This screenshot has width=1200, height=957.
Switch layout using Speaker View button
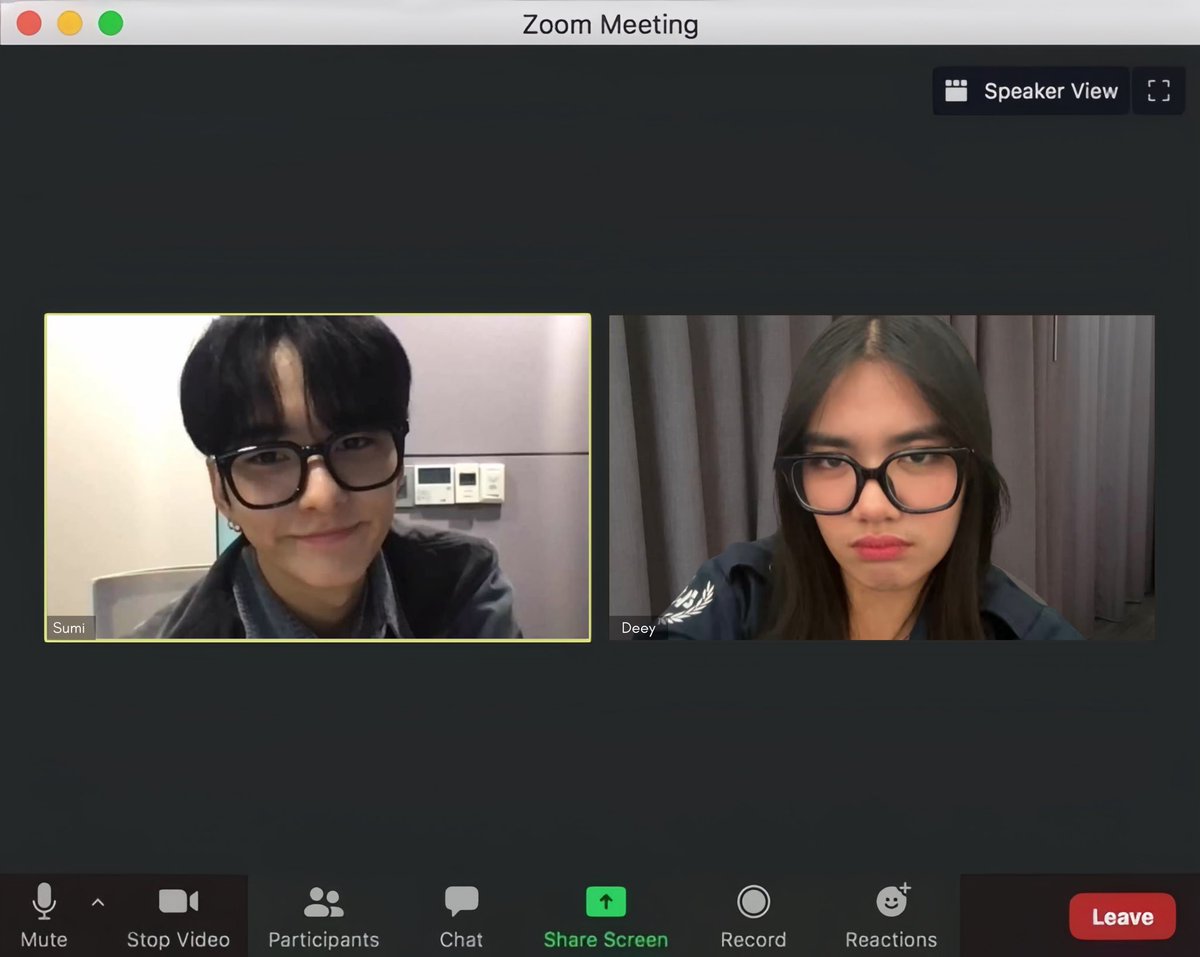pos(1031,91)
